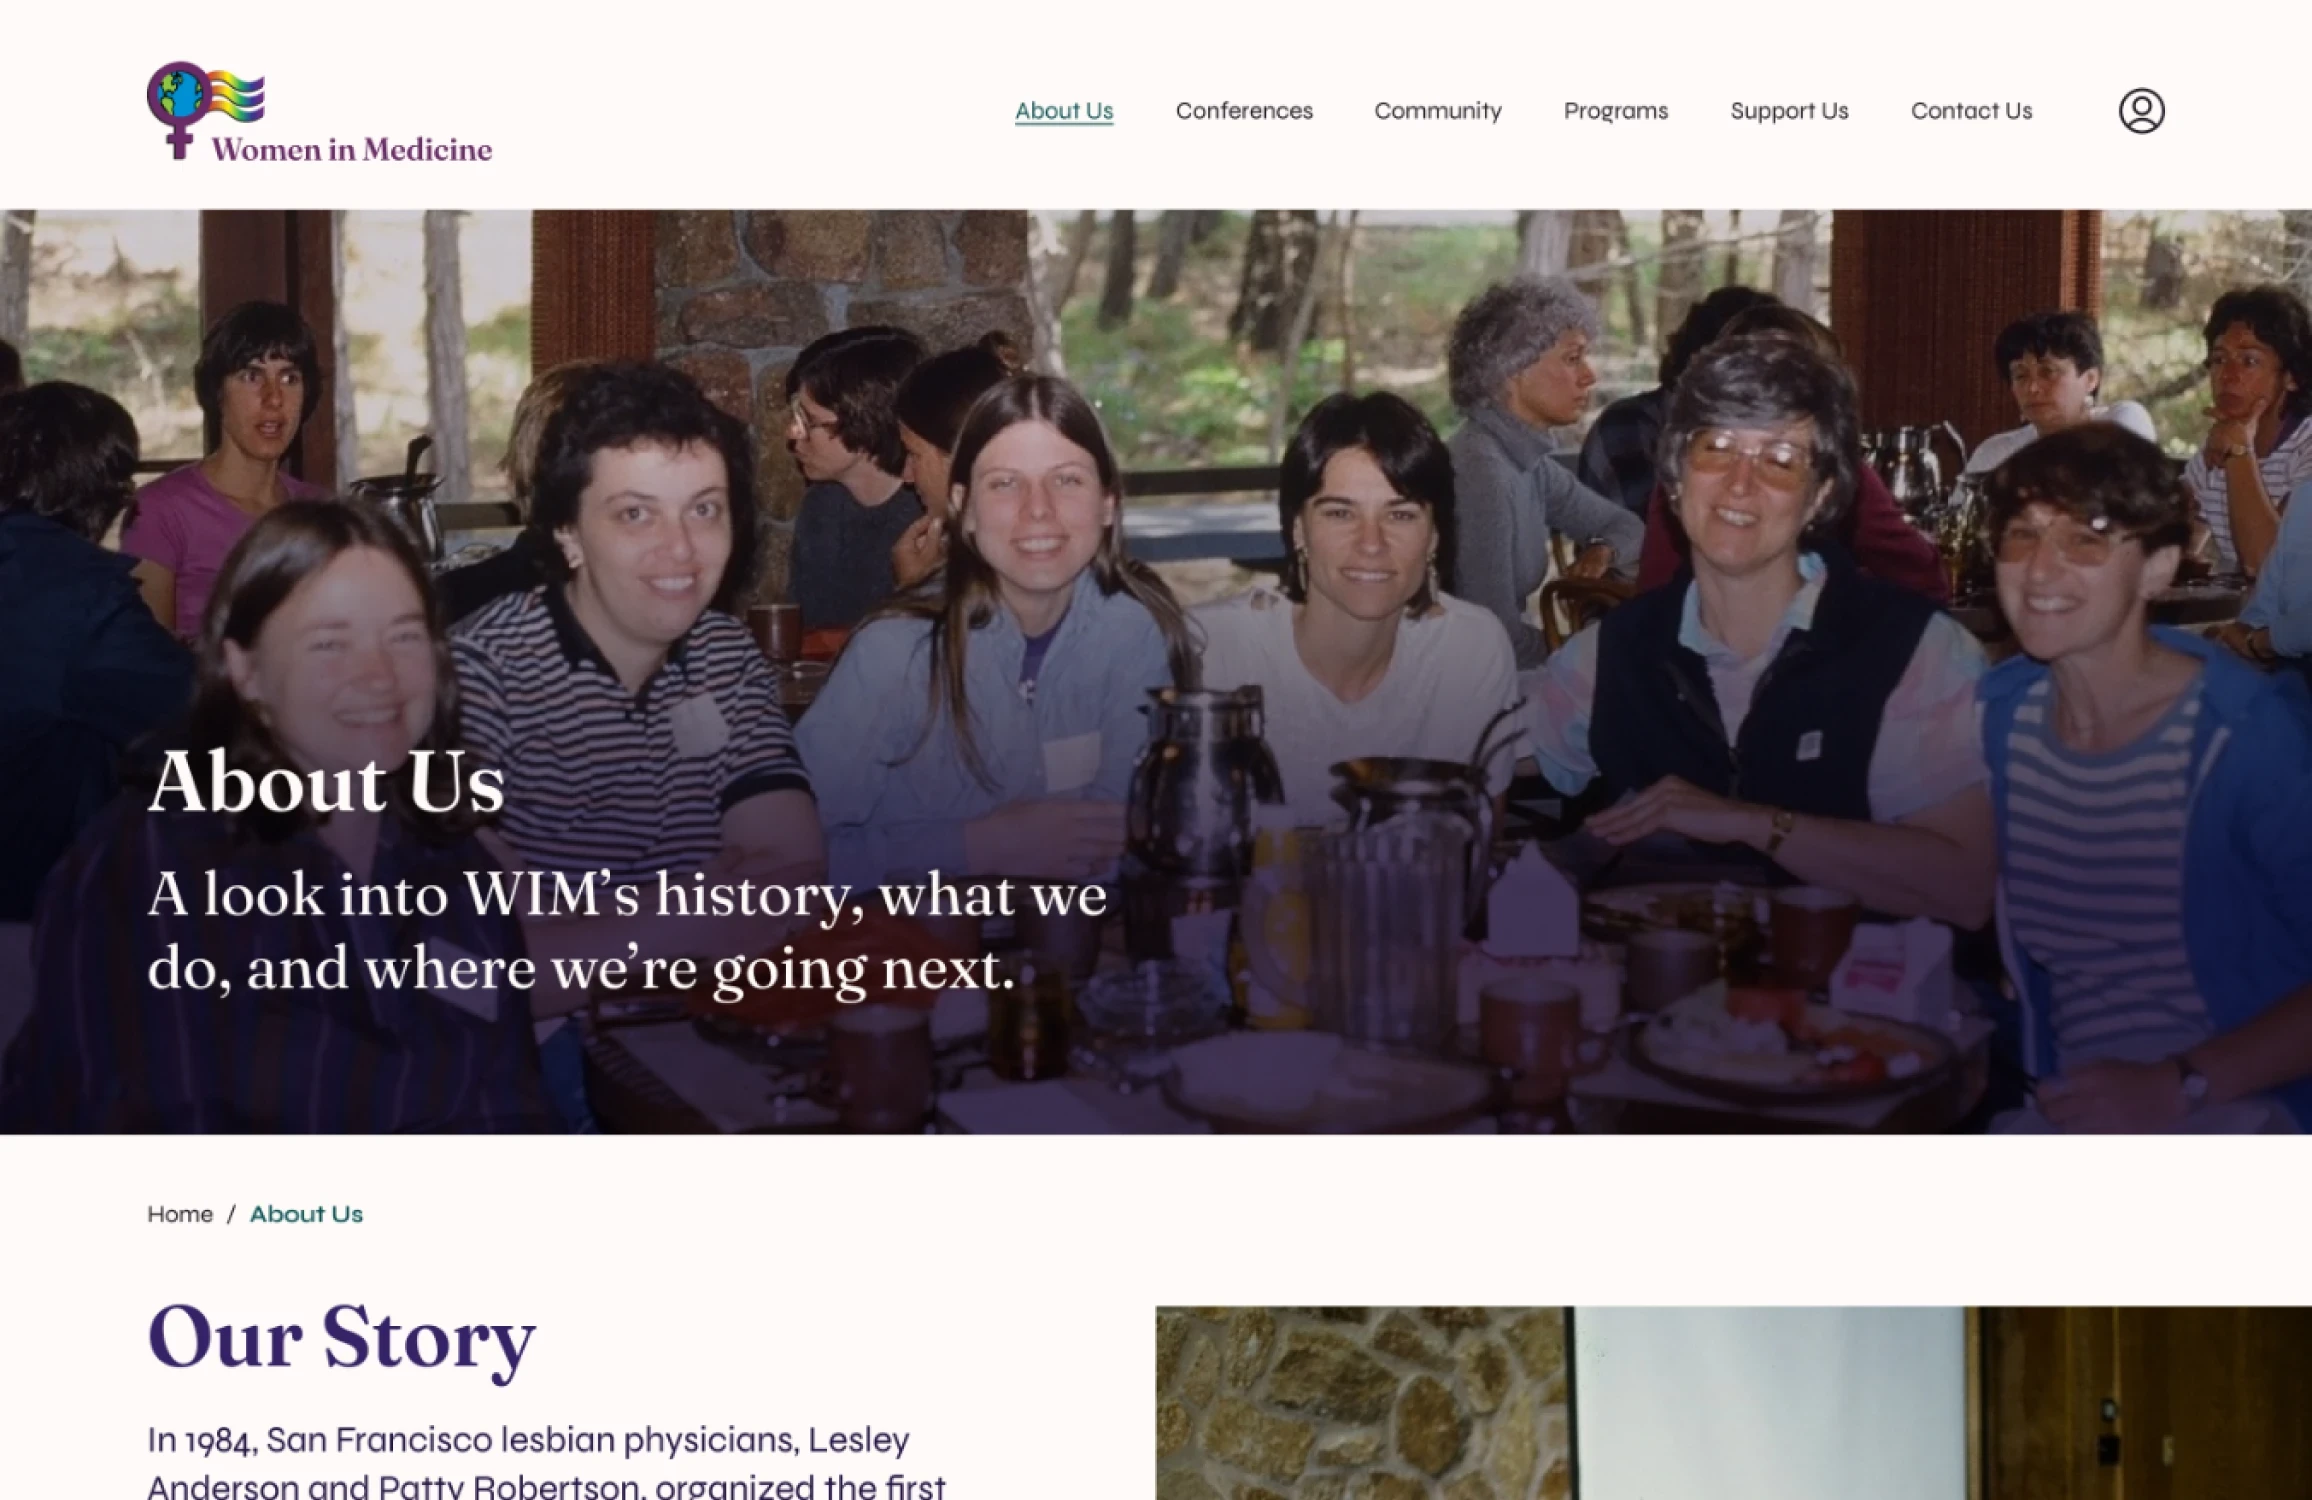Viewport: 2312px width, 1500px height.
Task: Click the Women in Medicine logo text
Action: coord(352,150)
